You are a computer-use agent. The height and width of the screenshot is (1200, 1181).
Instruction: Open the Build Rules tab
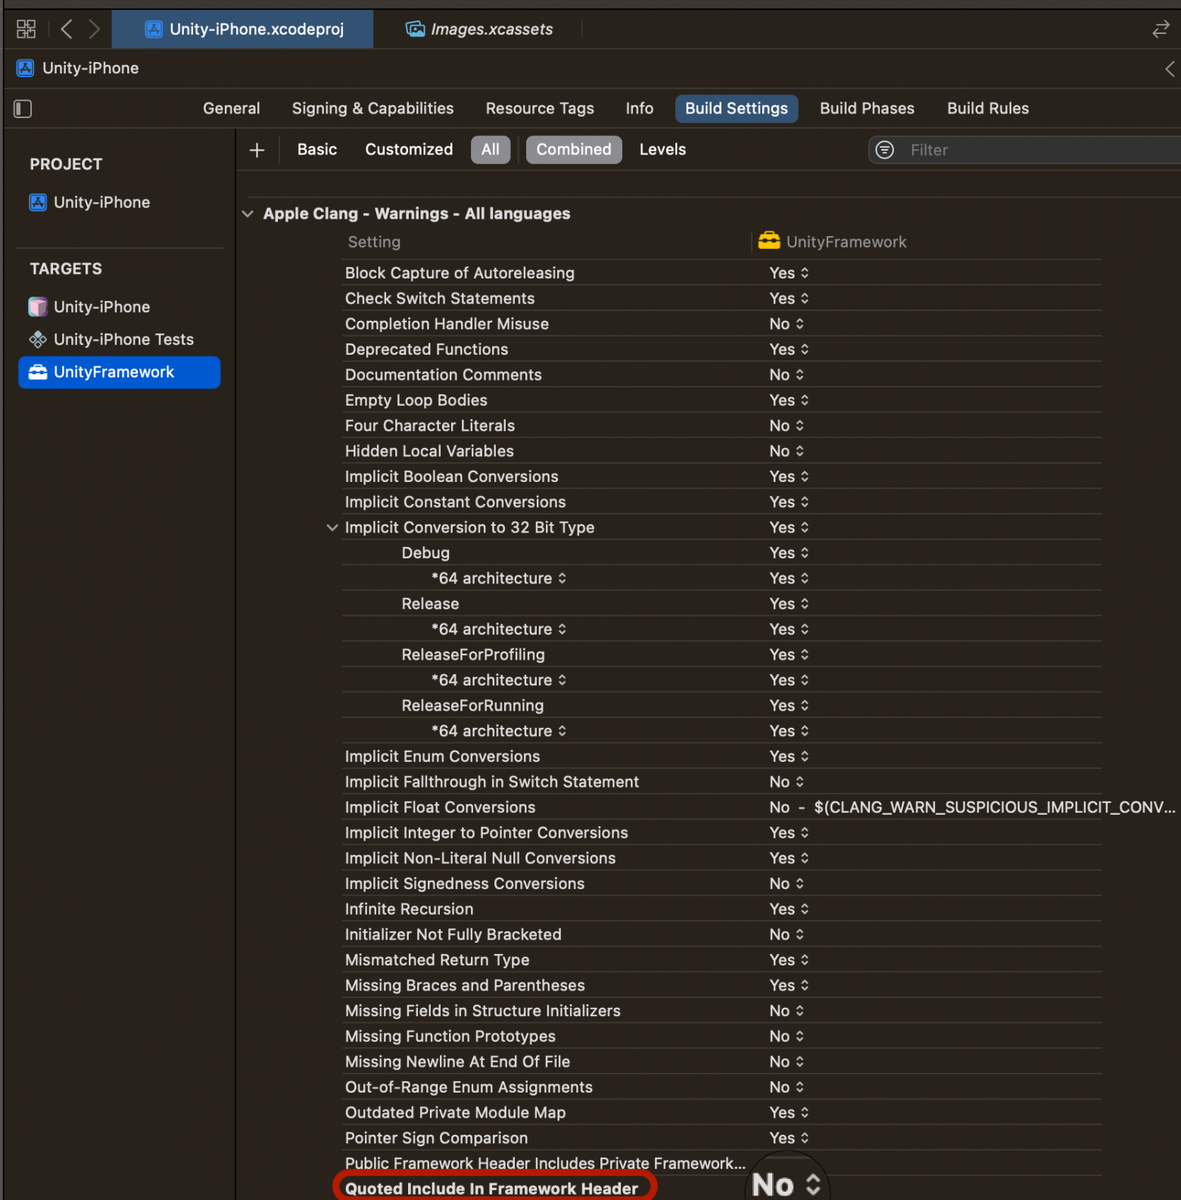tap(988, 108)
